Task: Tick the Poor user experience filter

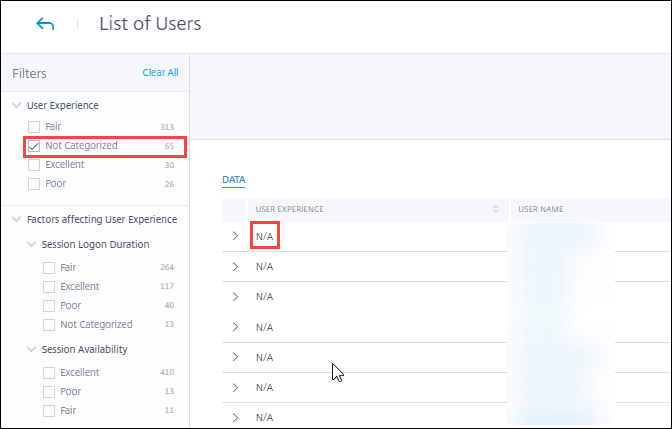Action: point(34,184)
